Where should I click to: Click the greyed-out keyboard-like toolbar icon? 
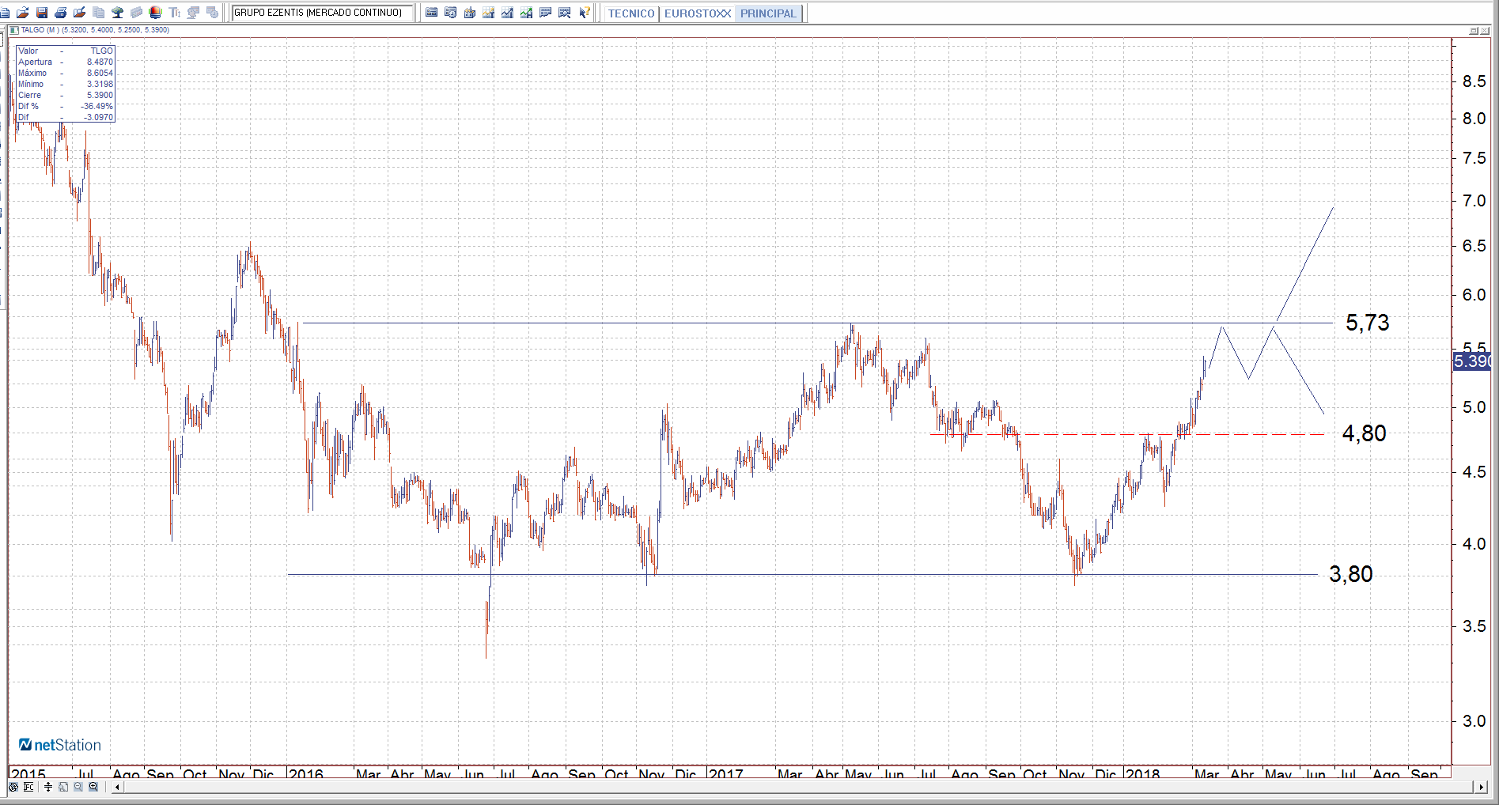click(135, 13)
